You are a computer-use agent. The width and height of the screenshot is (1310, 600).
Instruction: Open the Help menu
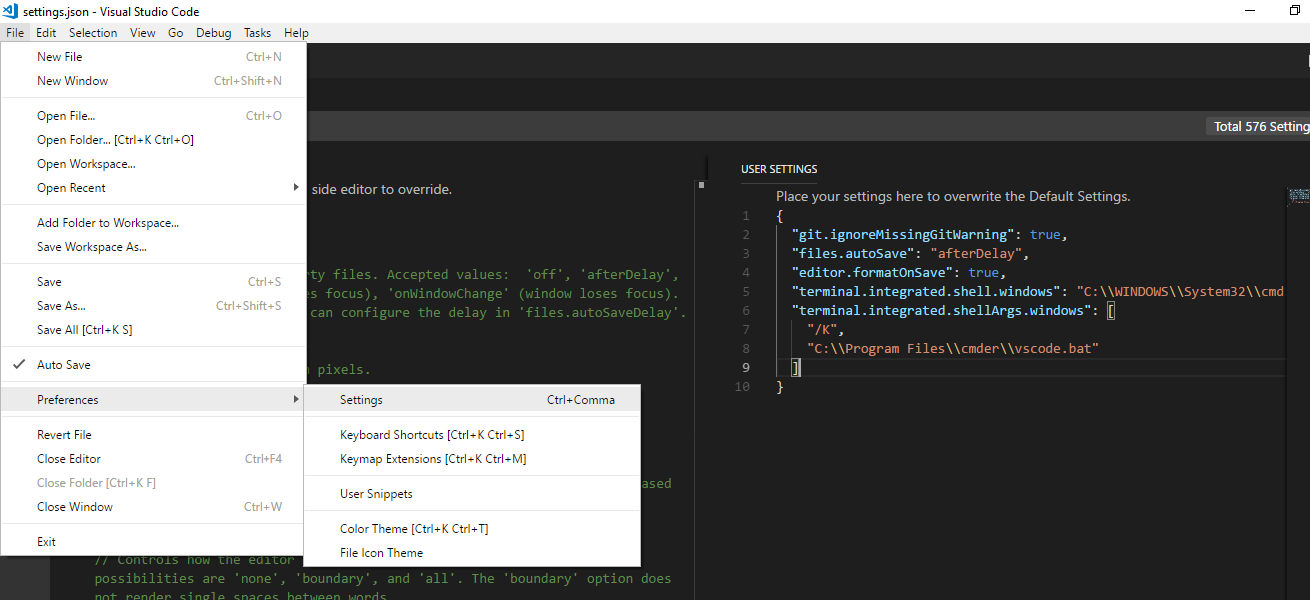pyautogui.click(x=296, y=33)
